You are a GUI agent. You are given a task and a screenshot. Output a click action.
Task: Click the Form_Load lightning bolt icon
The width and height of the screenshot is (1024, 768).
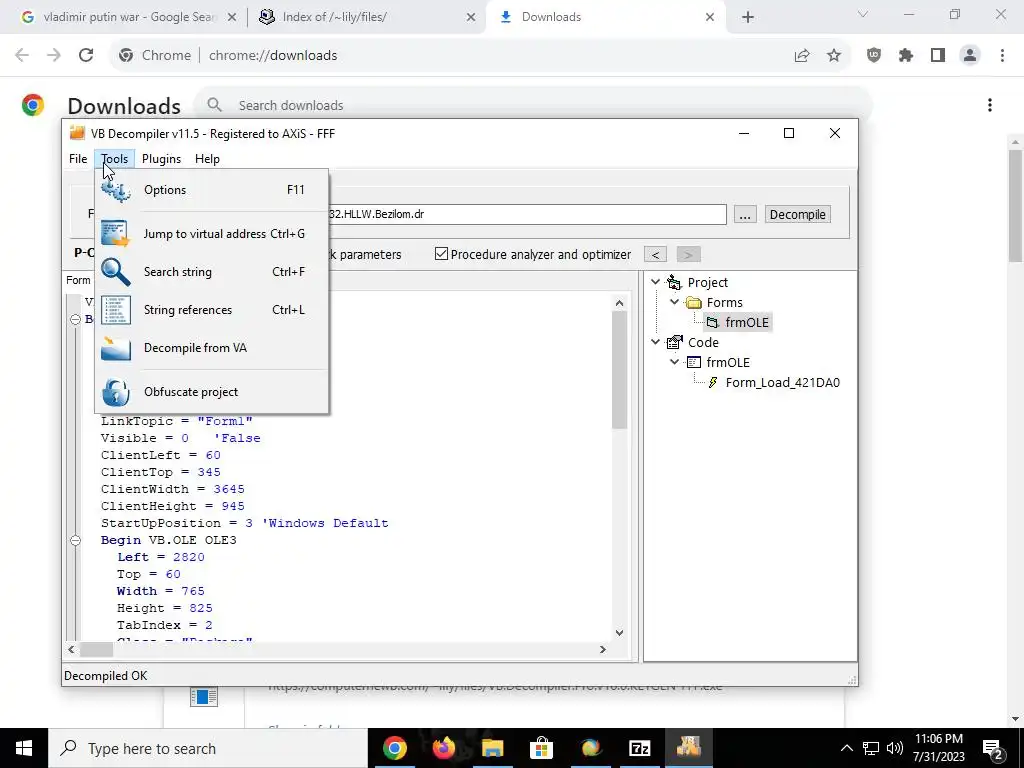coord(713,382)
